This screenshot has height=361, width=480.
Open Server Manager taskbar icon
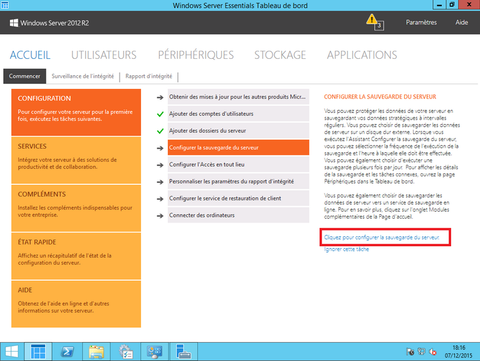[x=183, y=351]
